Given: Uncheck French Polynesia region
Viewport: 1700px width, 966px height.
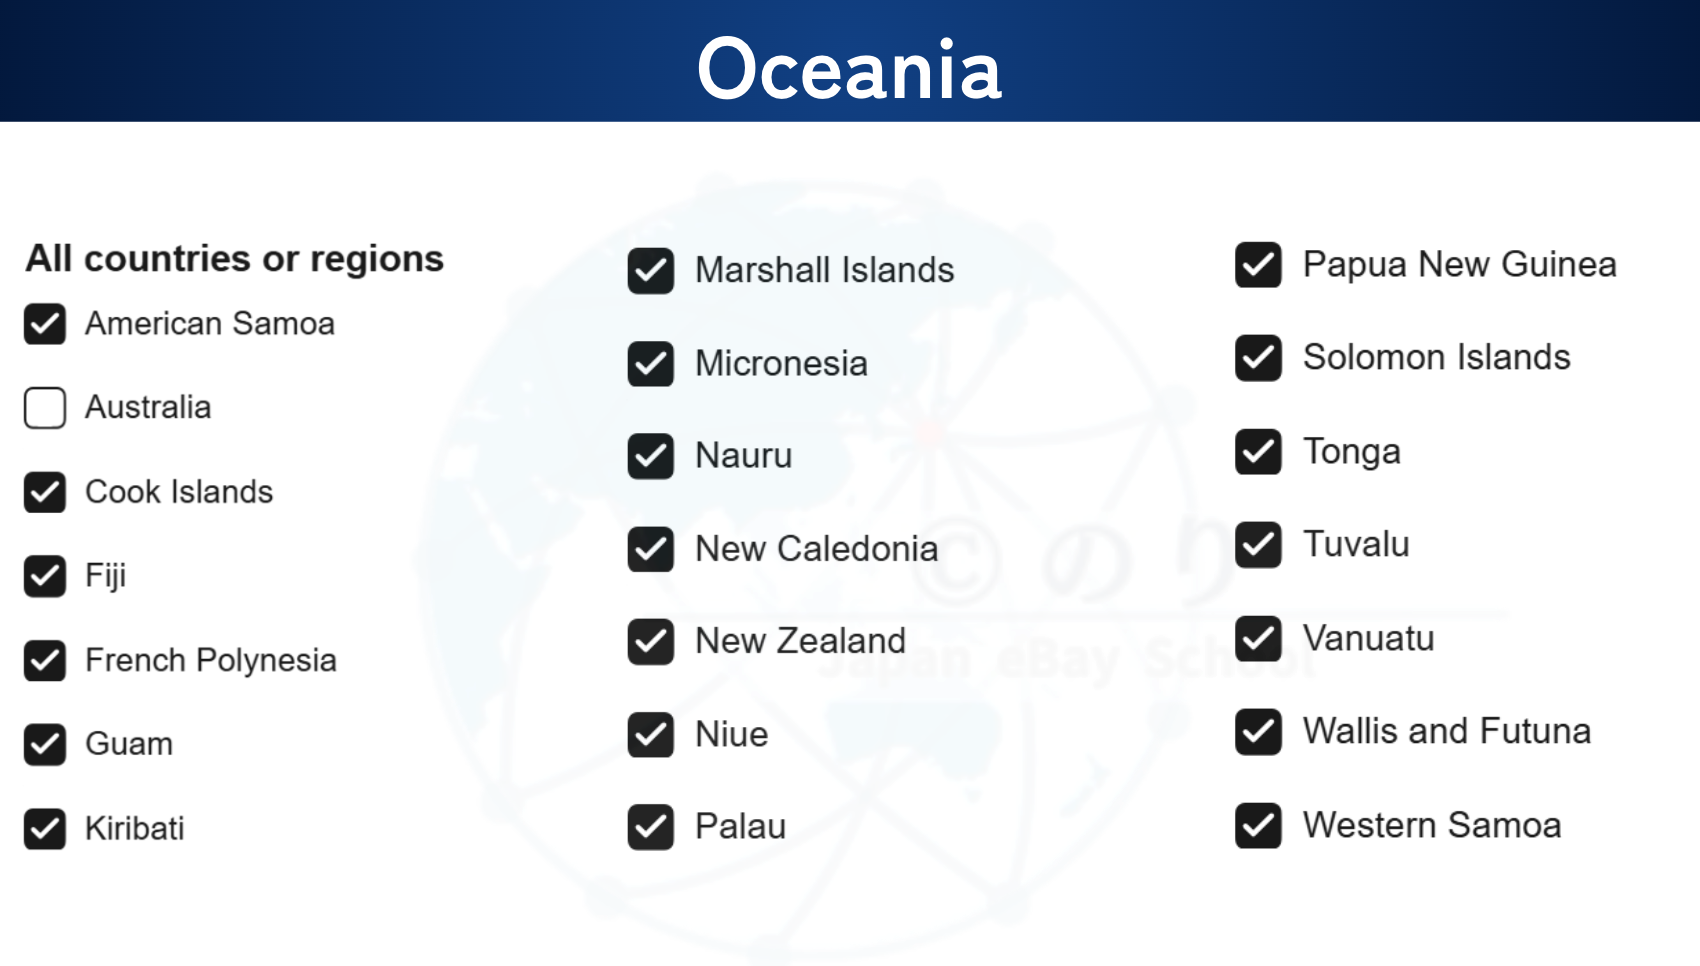Looking at the screenshot, I should point(45,660).
